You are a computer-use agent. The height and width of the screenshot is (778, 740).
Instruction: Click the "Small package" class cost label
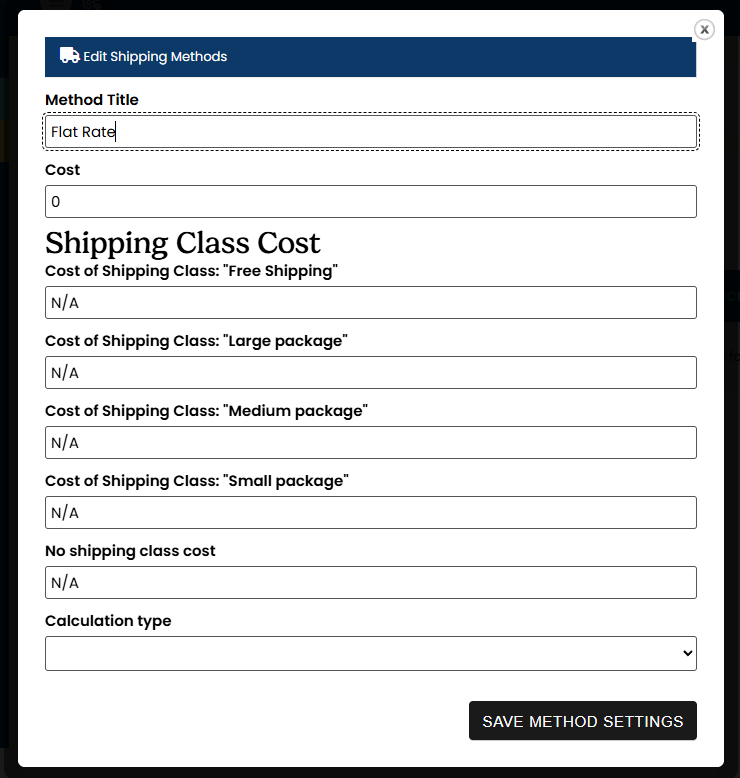click(x=197, y=481)
